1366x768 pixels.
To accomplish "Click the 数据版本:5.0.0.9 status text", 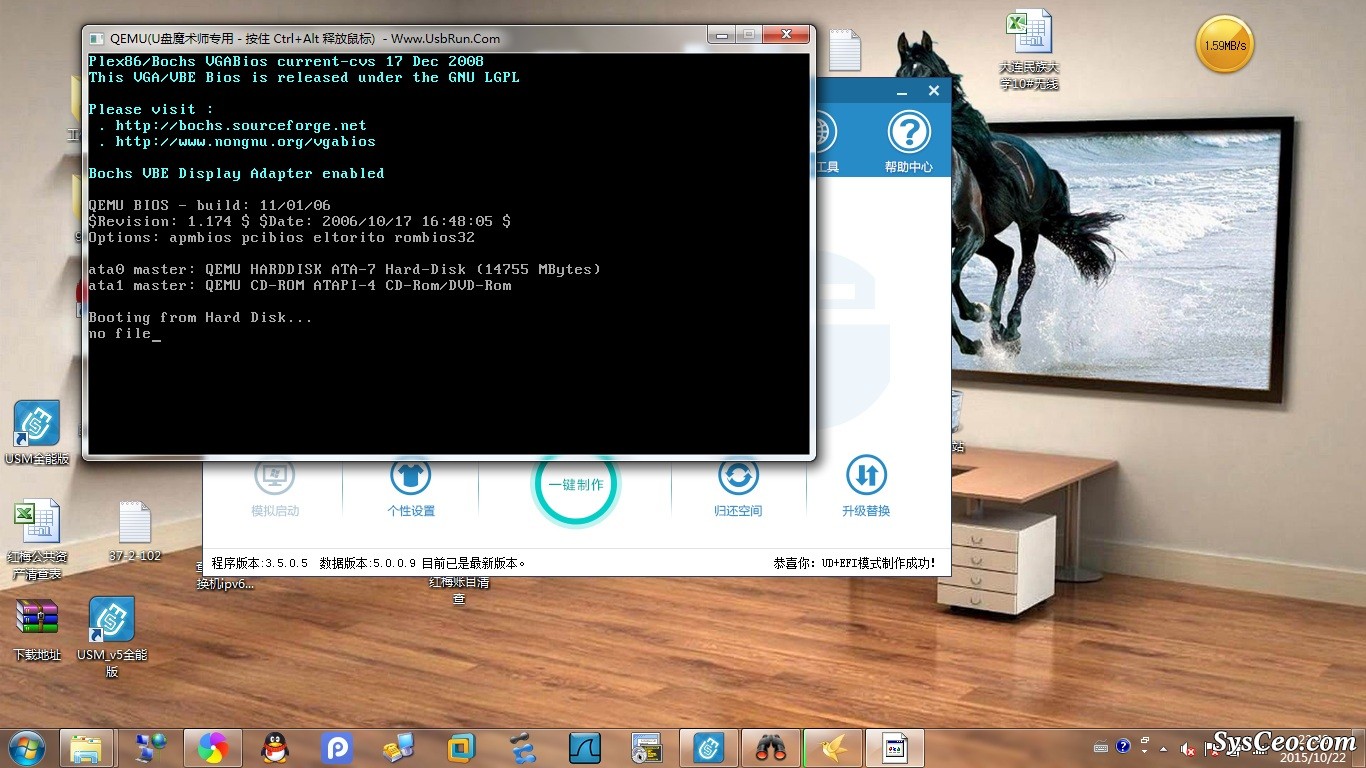I will pyautogui.click(x=367, y=563).
